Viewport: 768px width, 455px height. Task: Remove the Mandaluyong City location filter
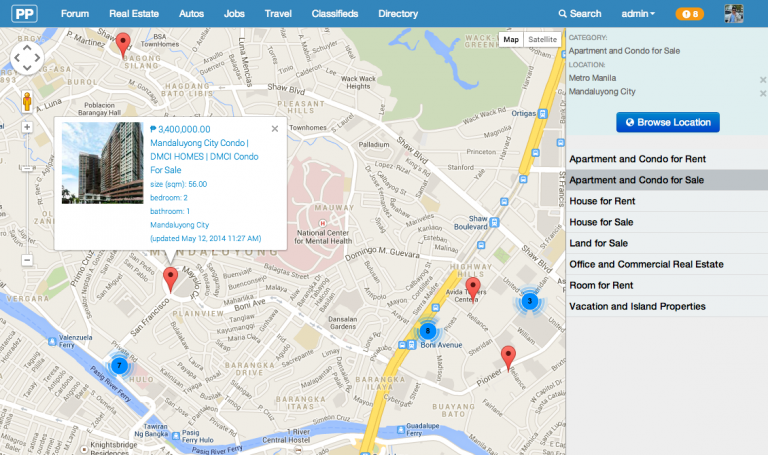[x=763, y=93]
